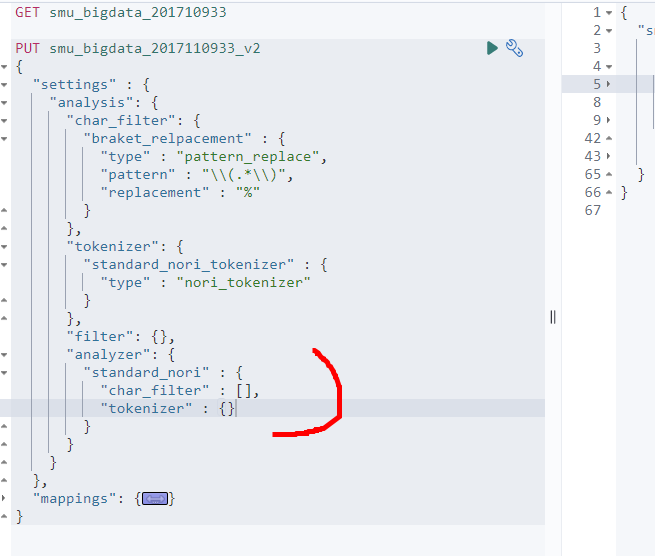
Task: Expand the "mappings" line fold arrow
Action: [x=4, y=498]
